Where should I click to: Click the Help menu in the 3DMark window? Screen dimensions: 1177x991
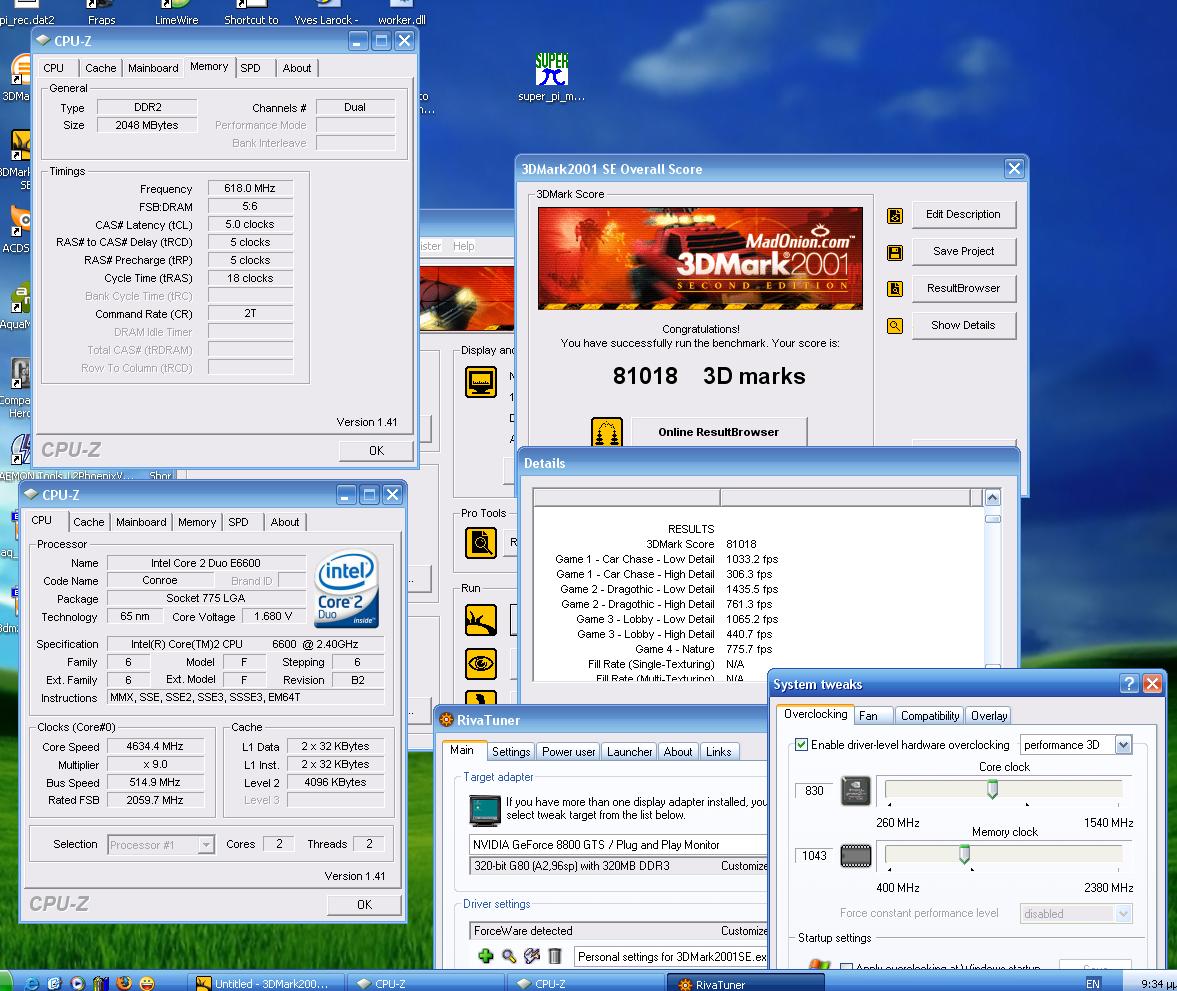click(463, 246)
